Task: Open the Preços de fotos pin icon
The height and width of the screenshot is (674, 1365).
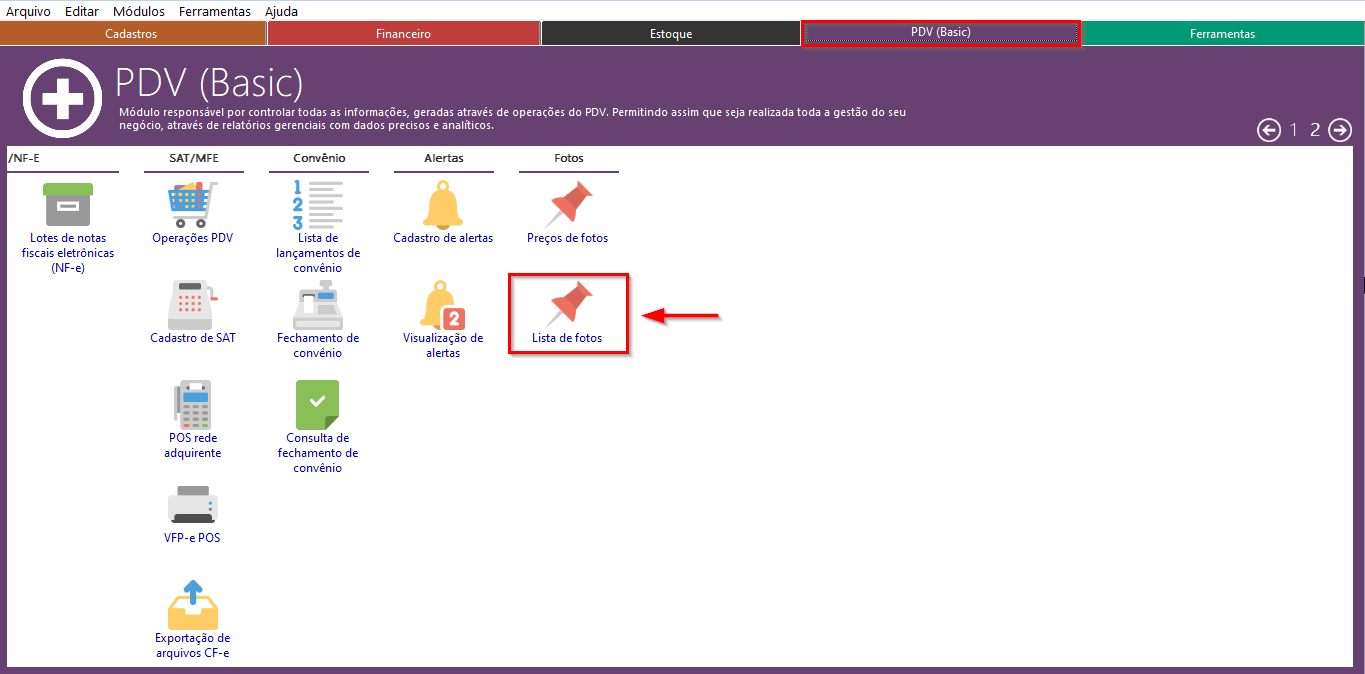Action: [570, 204]
